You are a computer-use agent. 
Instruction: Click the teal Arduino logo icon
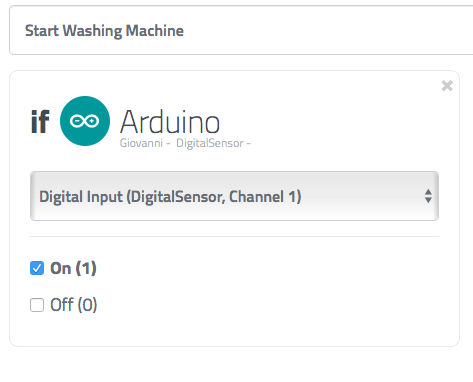pyautogui.click(x=85, y=121)
